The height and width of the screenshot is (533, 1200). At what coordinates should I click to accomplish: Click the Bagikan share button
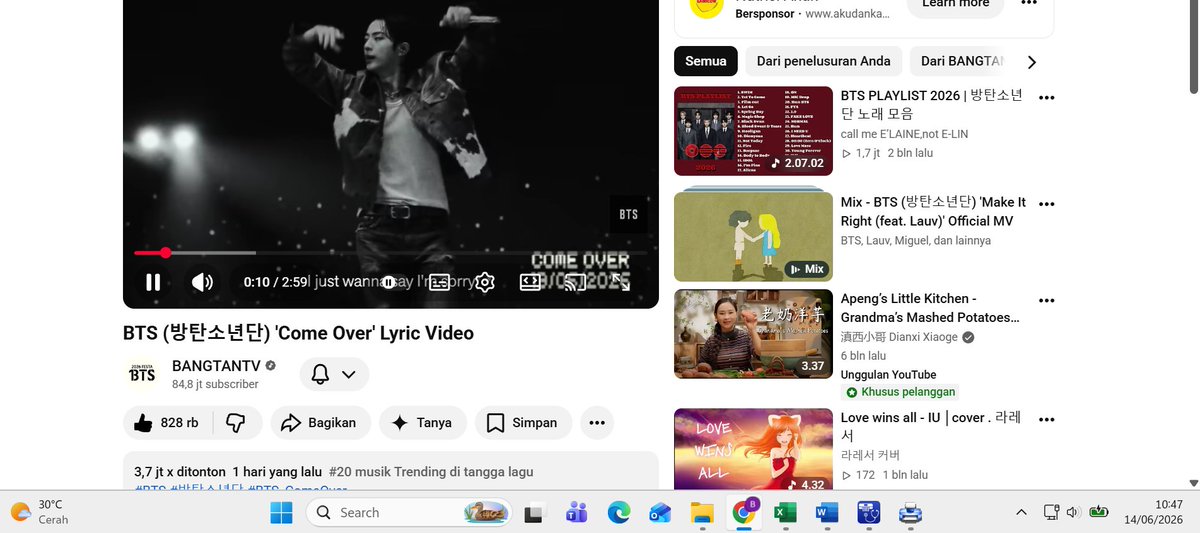pos(320,423)
